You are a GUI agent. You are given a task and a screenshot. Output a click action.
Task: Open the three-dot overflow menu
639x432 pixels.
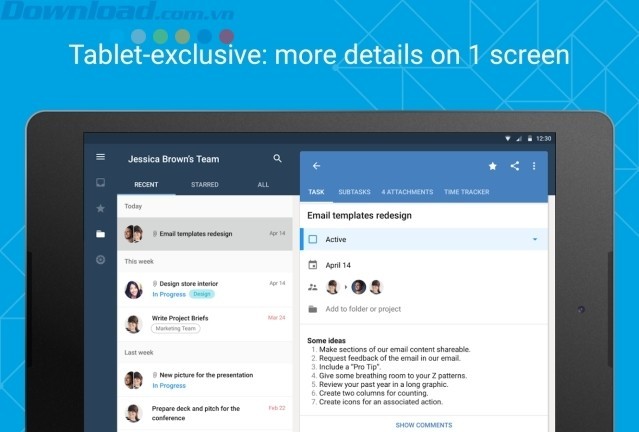coord(534,166)
